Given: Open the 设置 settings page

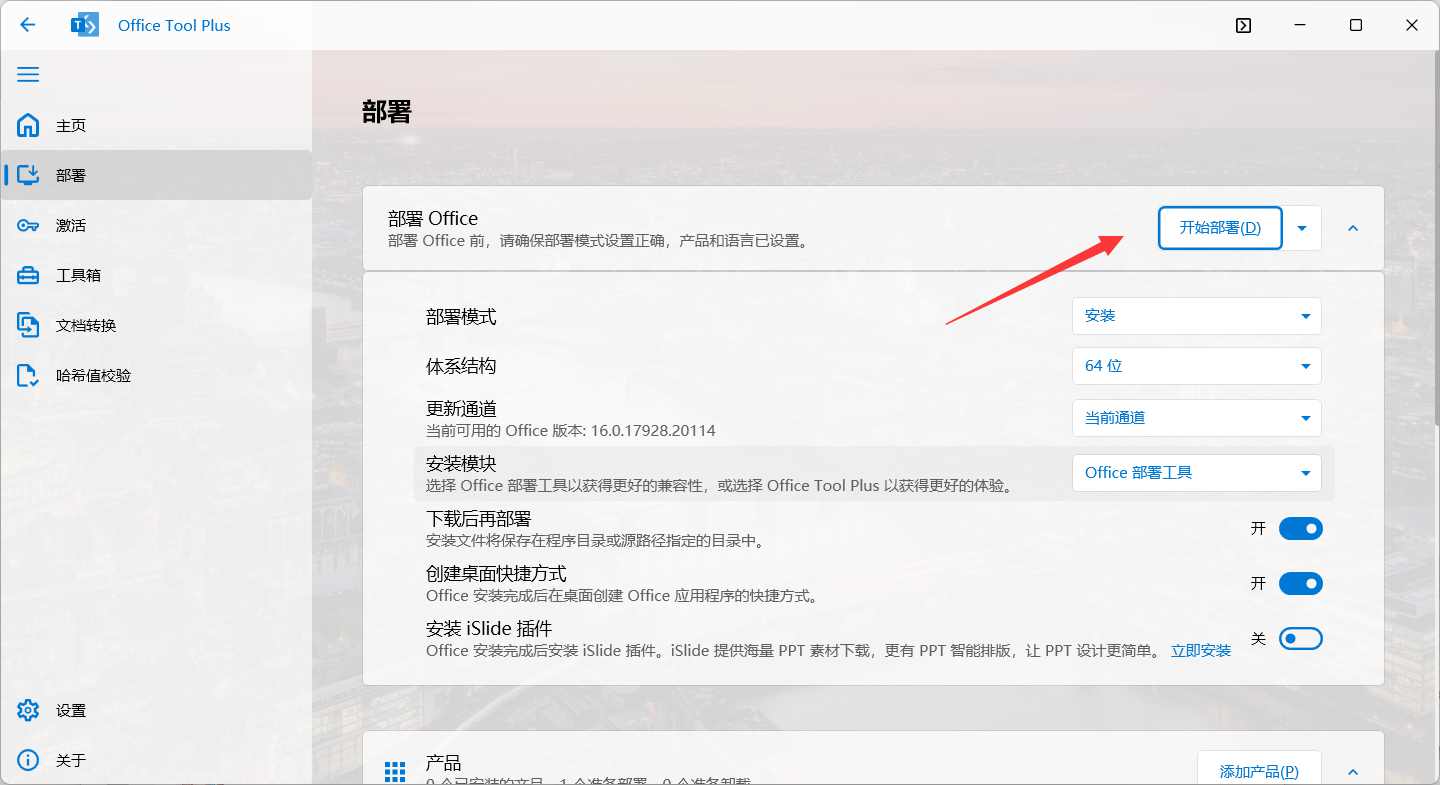Looking at the screenshot, I should pos(70,711).
